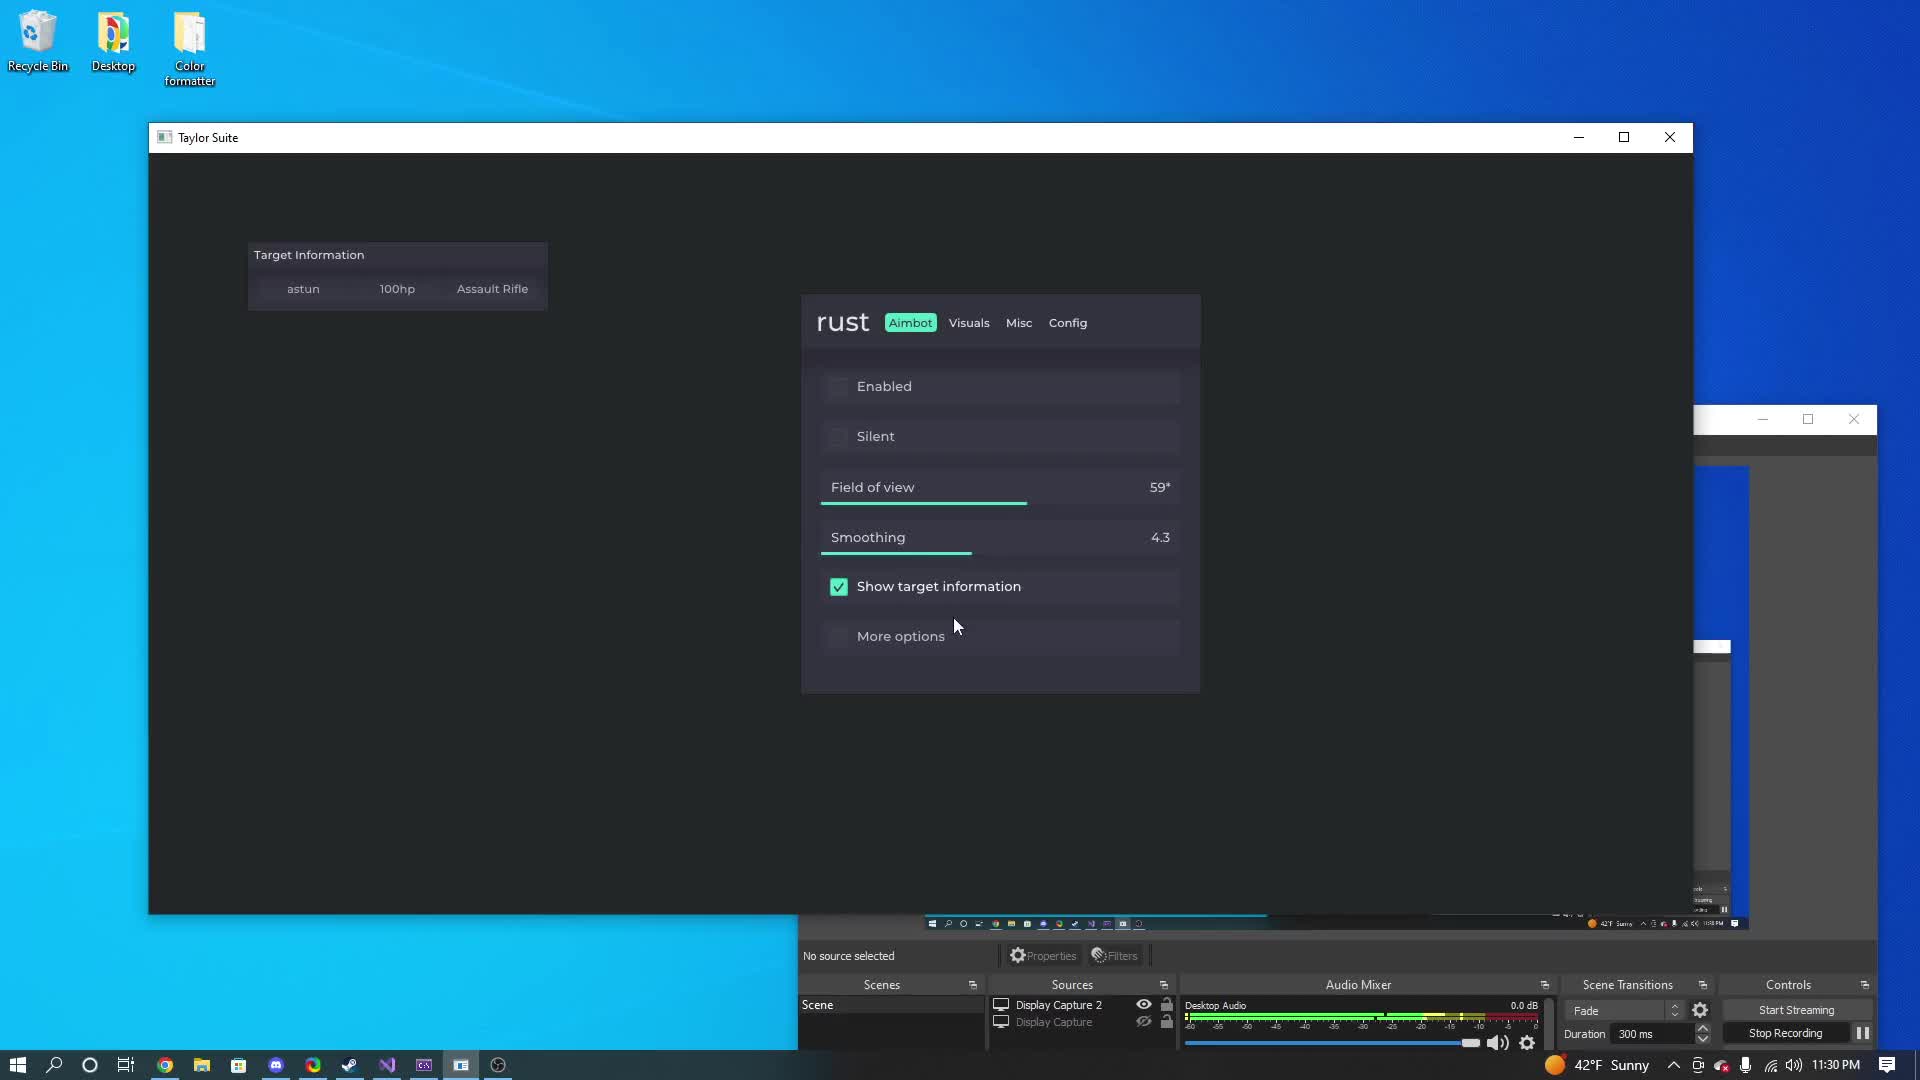Open the Config tab

click(1068, 323)
